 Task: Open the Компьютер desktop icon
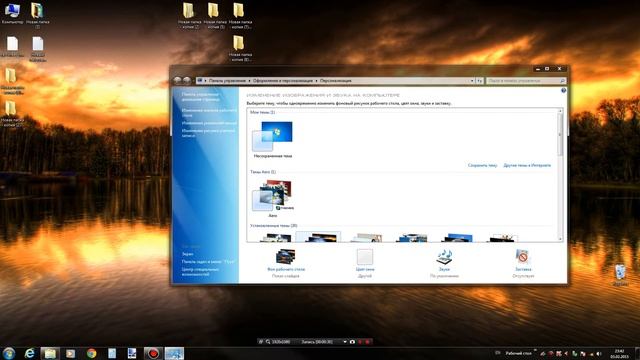click(12, 13)
